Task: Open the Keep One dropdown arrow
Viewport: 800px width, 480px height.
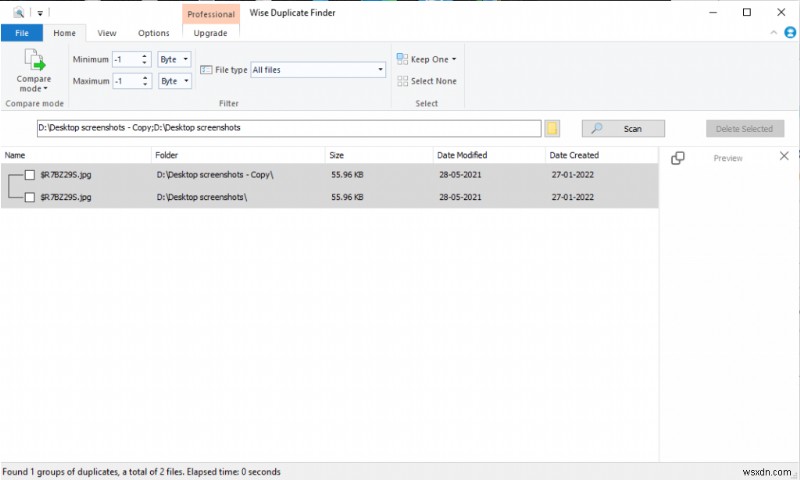Action: [454, 59]
